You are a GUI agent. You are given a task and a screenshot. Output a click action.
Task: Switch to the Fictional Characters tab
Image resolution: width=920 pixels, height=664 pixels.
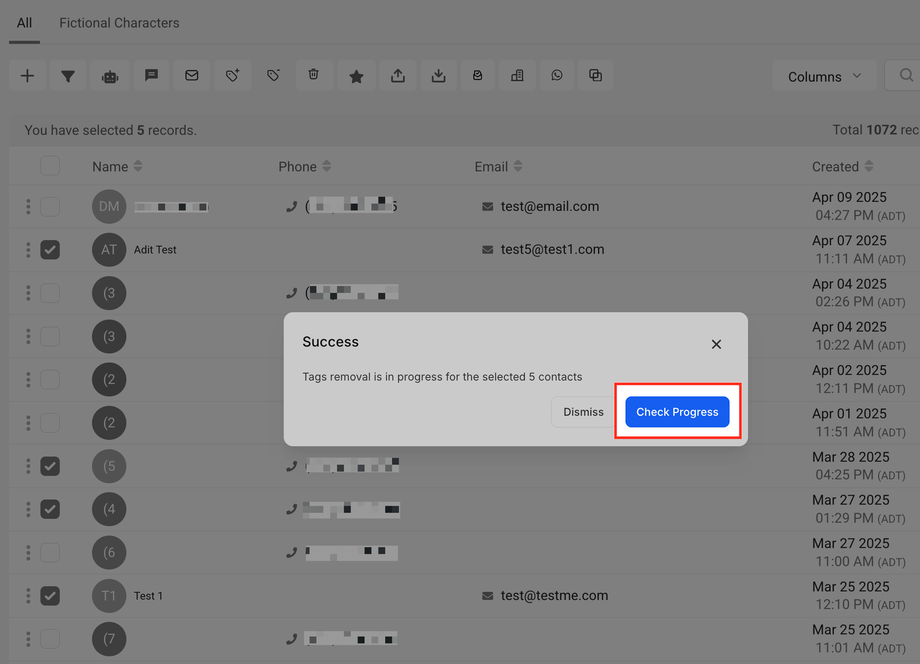point(119,22)
